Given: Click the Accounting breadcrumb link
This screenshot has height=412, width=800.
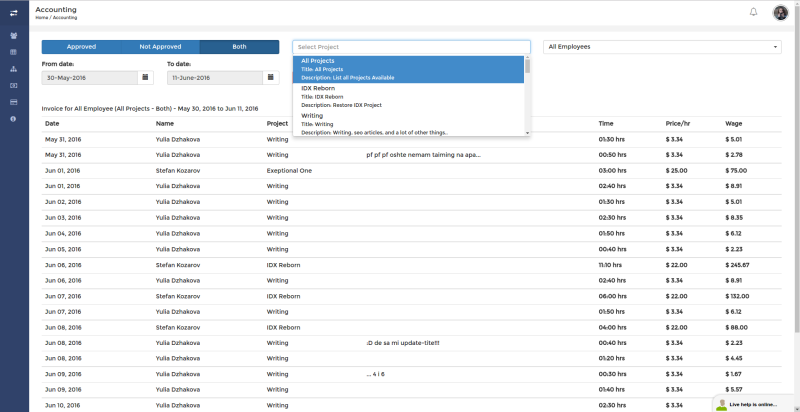Looking at the screenshot, I should (x=65, y=18).
